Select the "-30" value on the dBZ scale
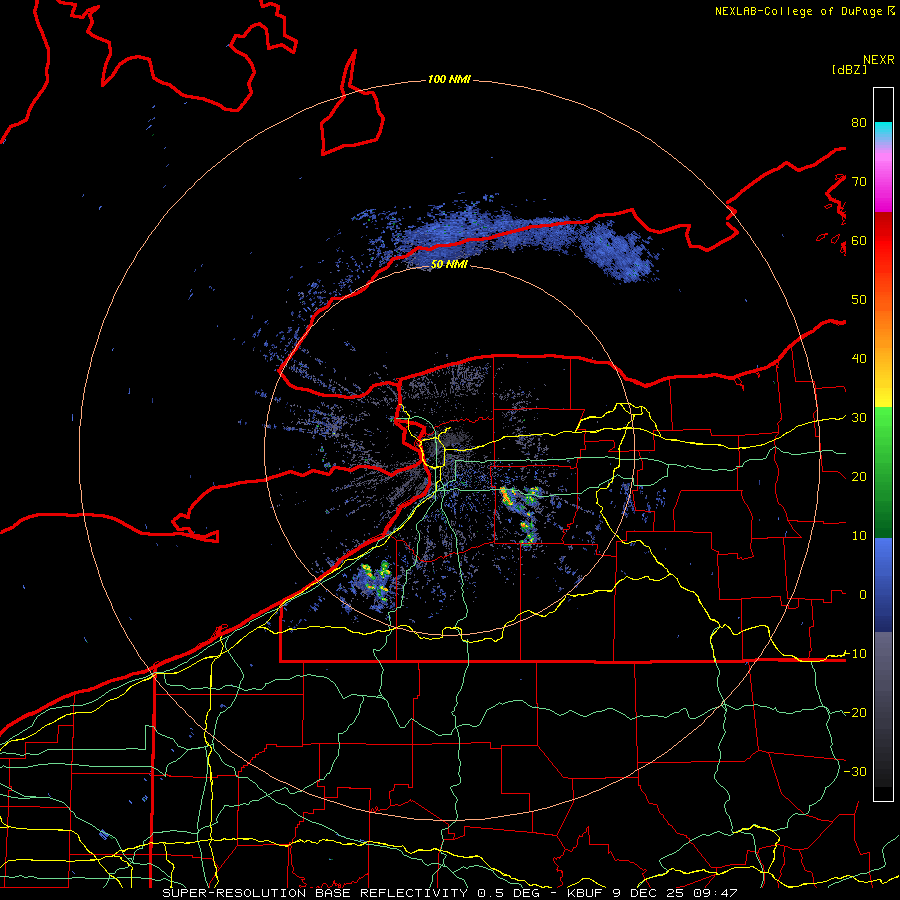The height and width of the screenshot is (900, 900). coord(855,772)
